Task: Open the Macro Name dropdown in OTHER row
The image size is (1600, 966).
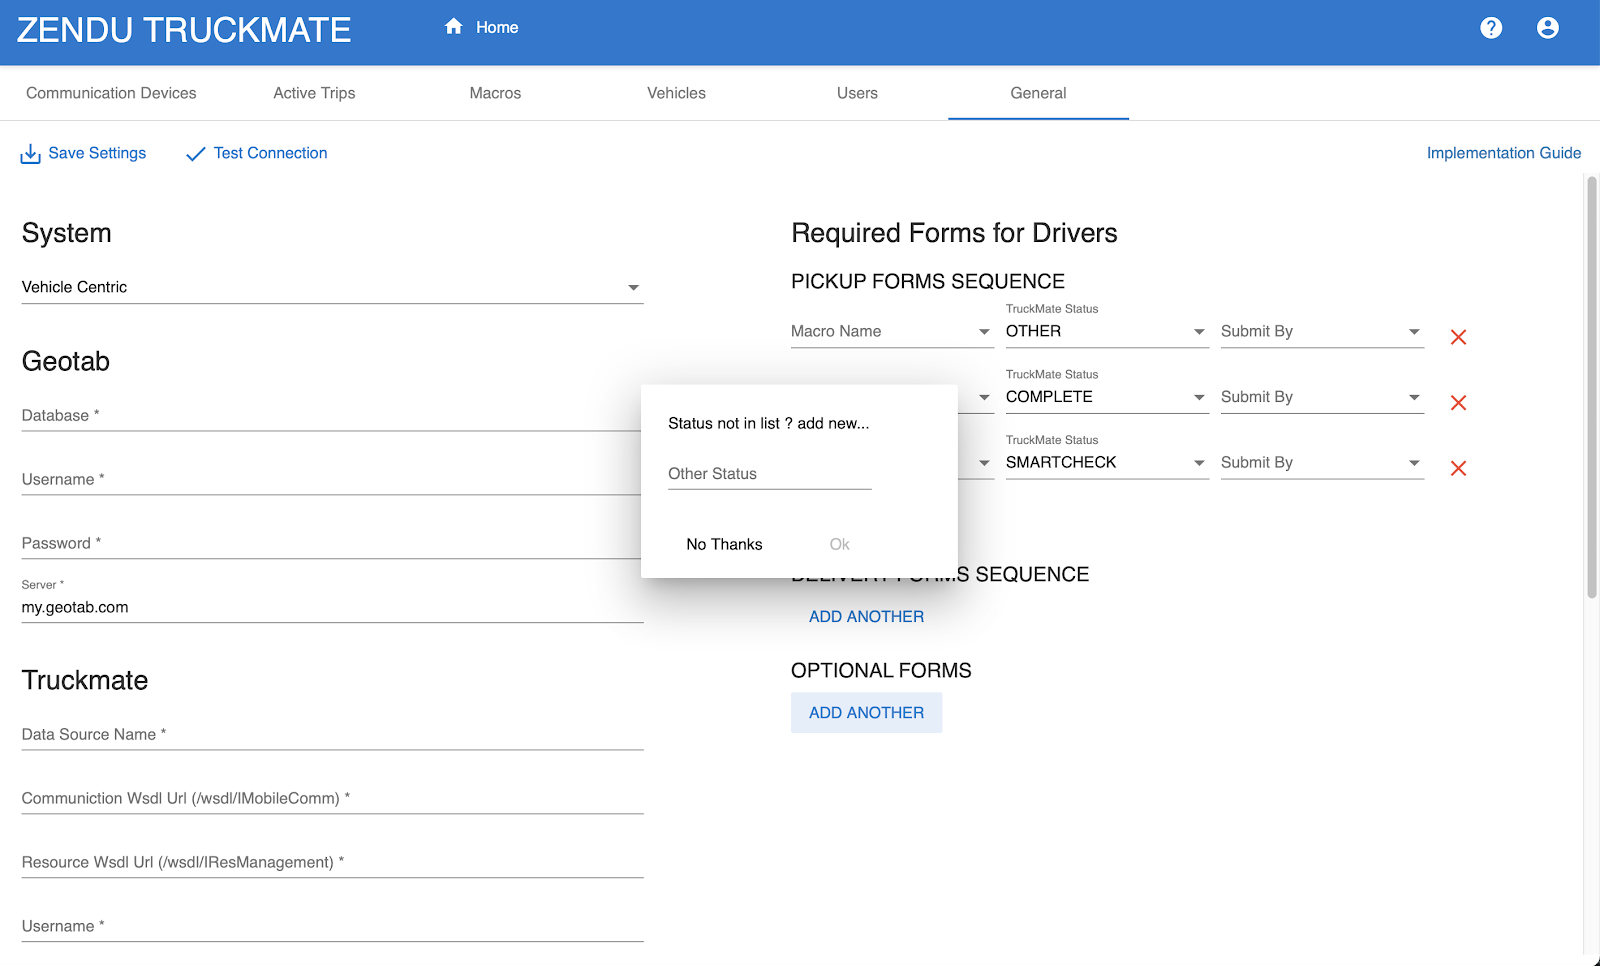Action: pos(892,331)
